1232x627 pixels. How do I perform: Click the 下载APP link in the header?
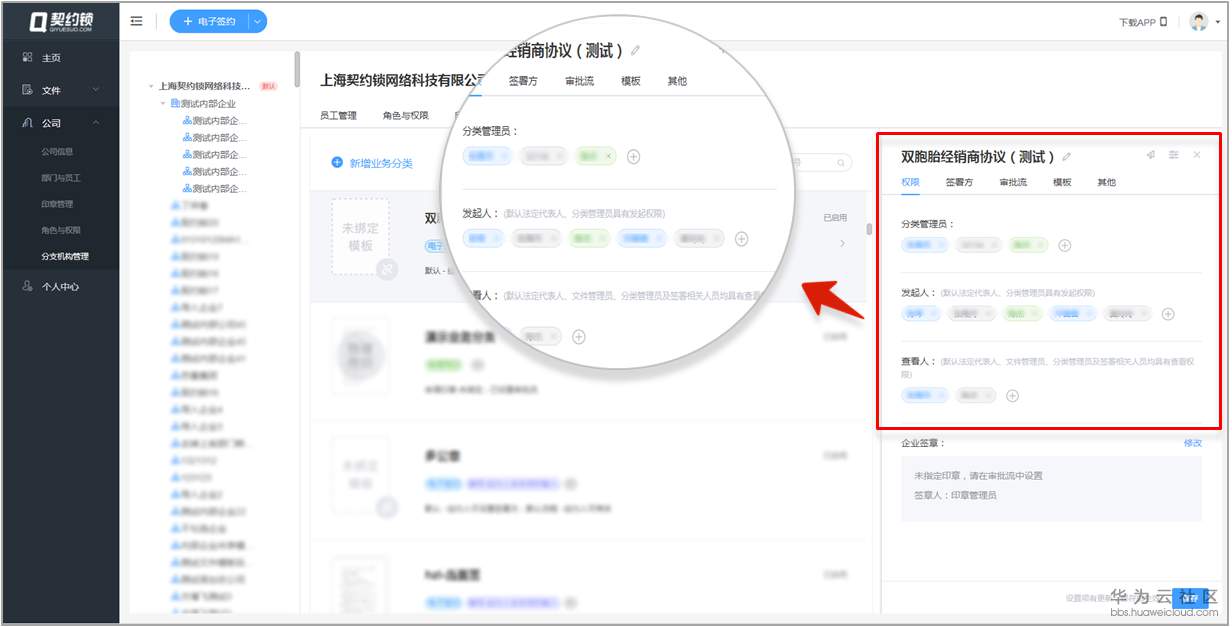click(x=1142, y=22)
